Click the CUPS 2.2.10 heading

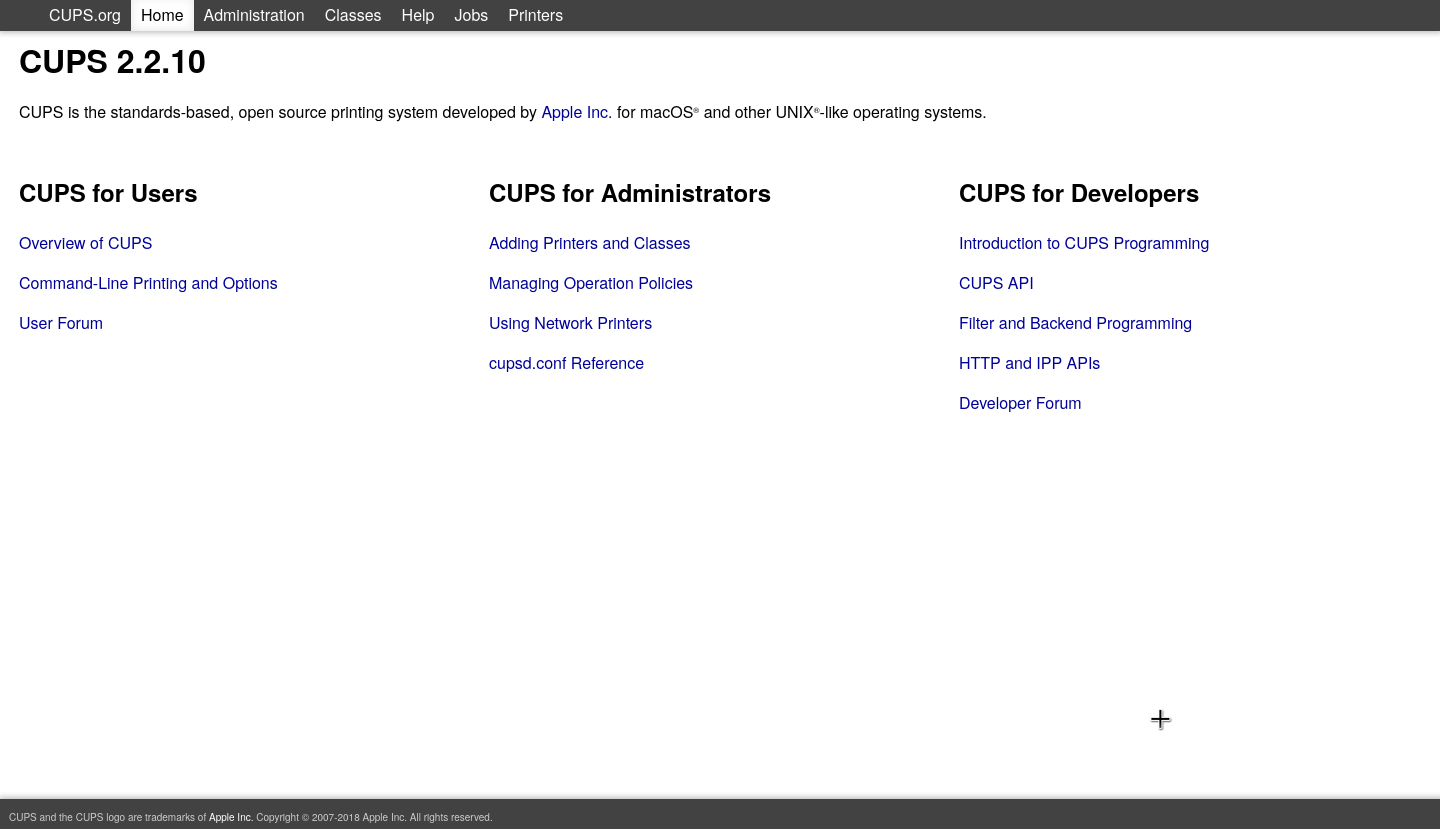[112, 62]
